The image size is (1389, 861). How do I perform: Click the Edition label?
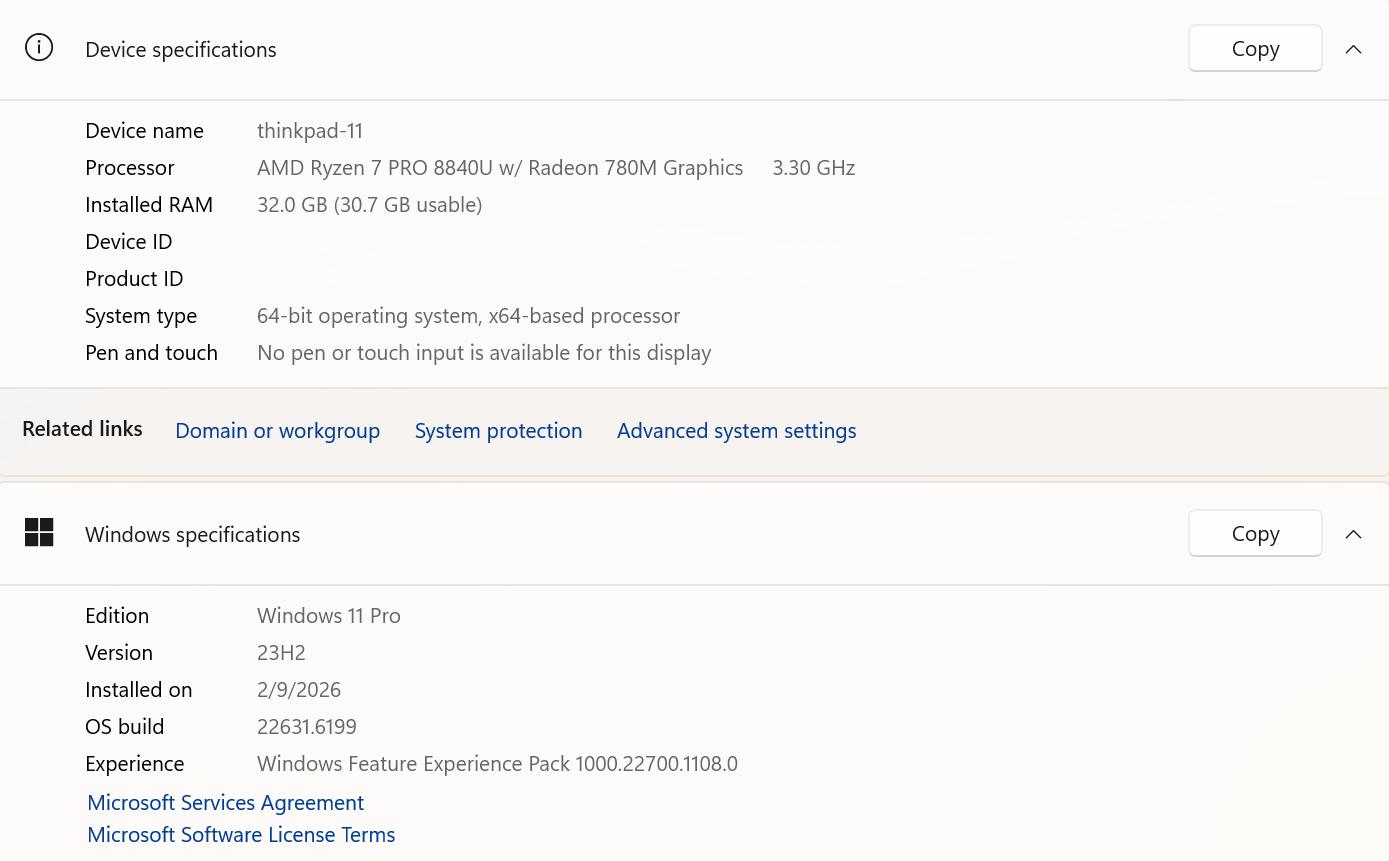pyautogui.click(x=117, y=615)
